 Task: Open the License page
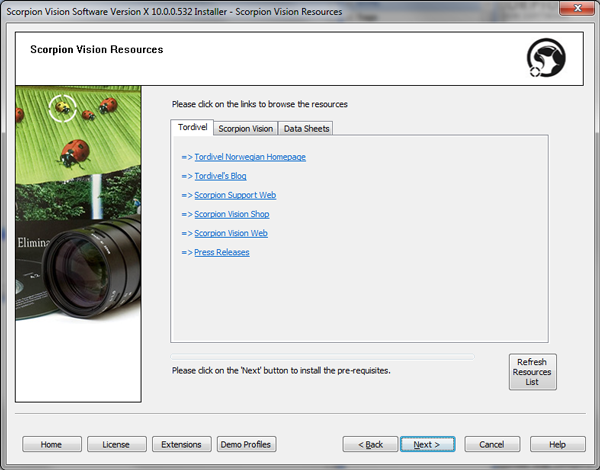coord(116,444)
